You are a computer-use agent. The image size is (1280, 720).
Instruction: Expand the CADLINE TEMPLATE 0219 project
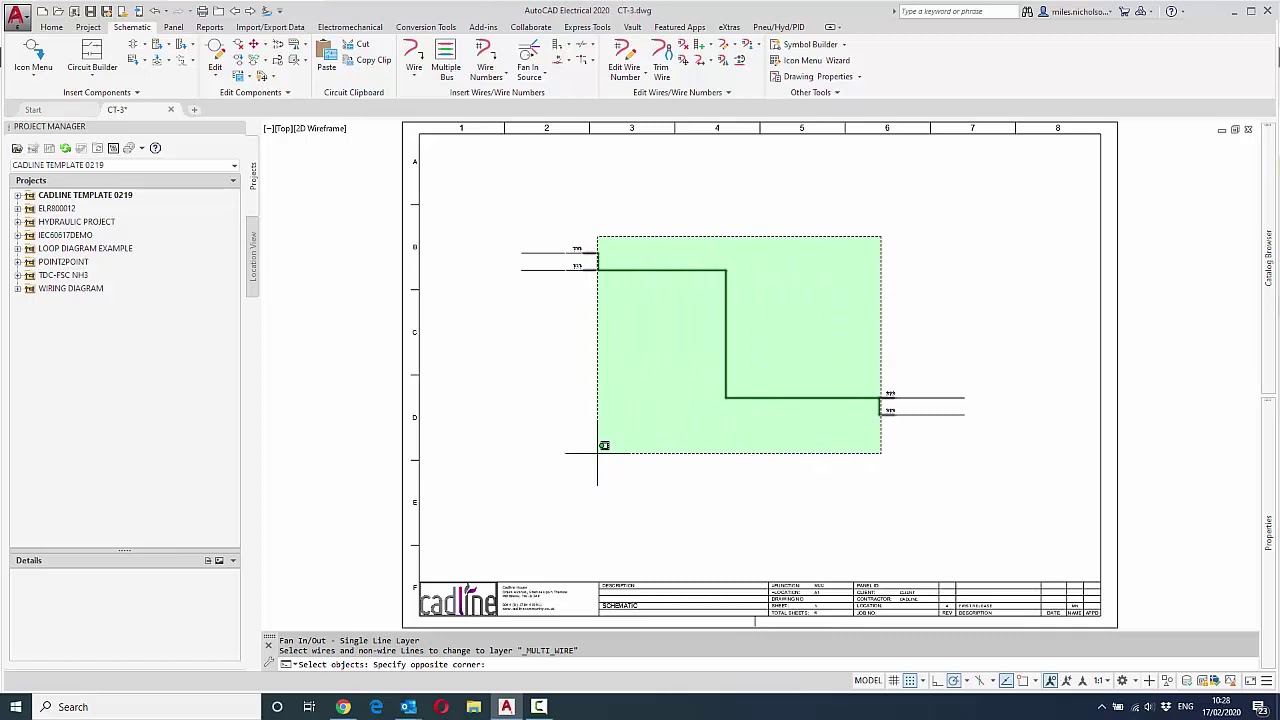18,195
